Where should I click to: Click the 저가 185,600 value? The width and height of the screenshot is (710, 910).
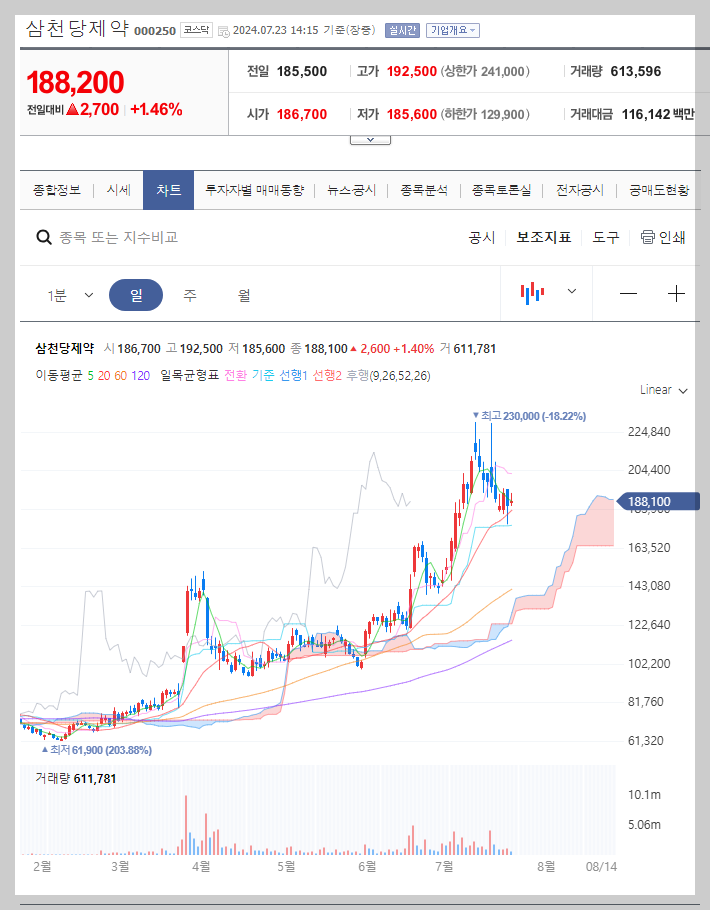click(x=412, y=114)
